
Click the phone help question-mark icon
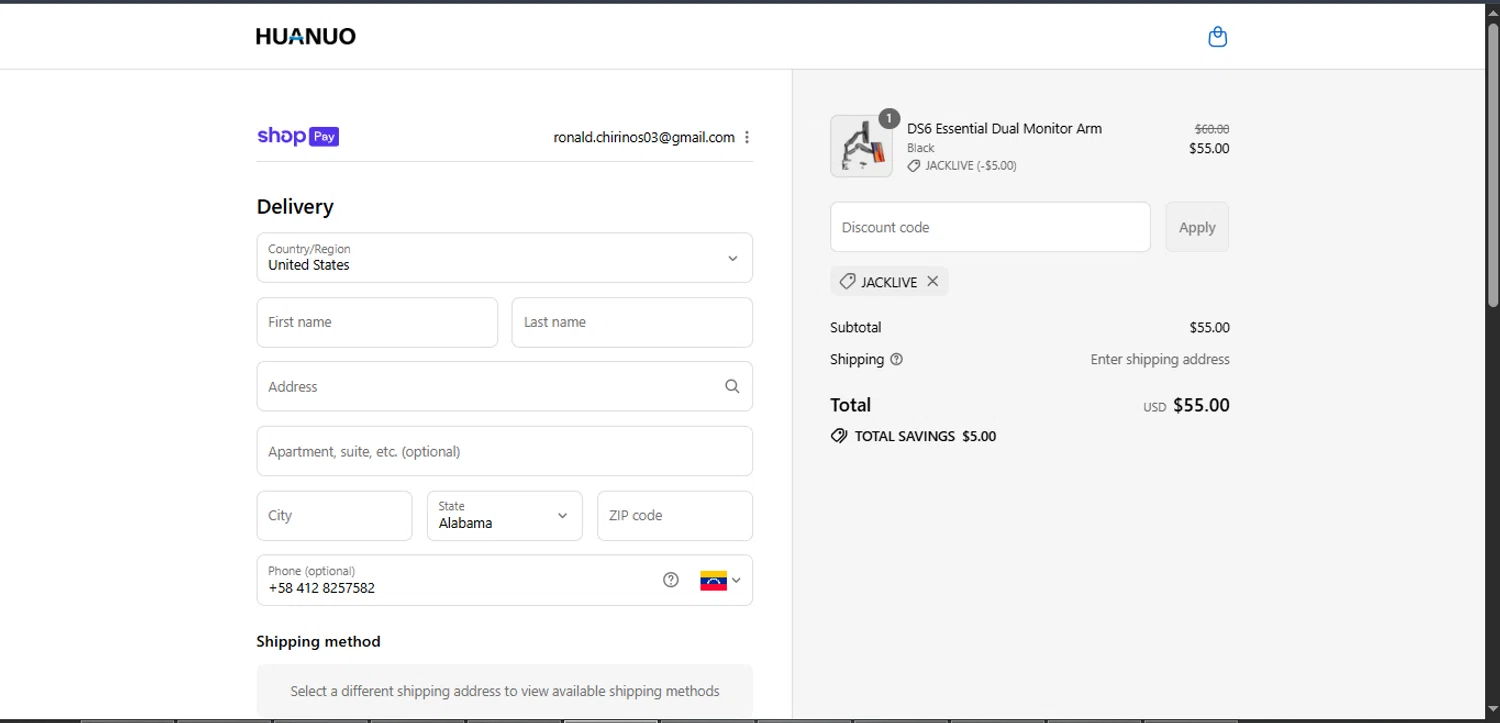point(671,580)
